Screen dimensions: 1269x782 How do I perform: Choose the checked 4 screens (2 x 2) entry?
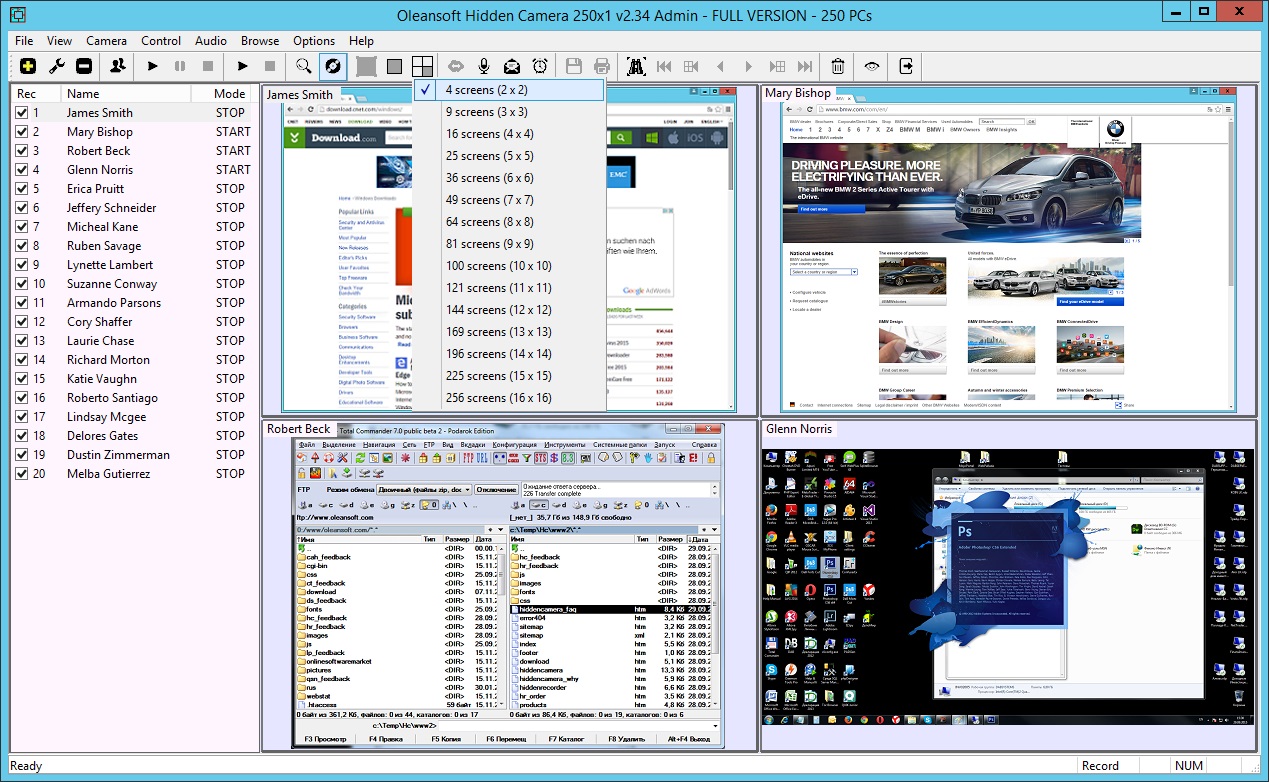(x=510, y=90)
